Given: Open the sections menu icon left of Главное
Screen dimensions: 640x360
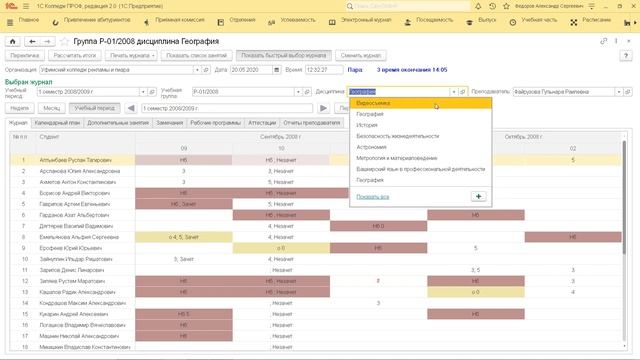Looking at the screenshot, I should pos(10,22).
